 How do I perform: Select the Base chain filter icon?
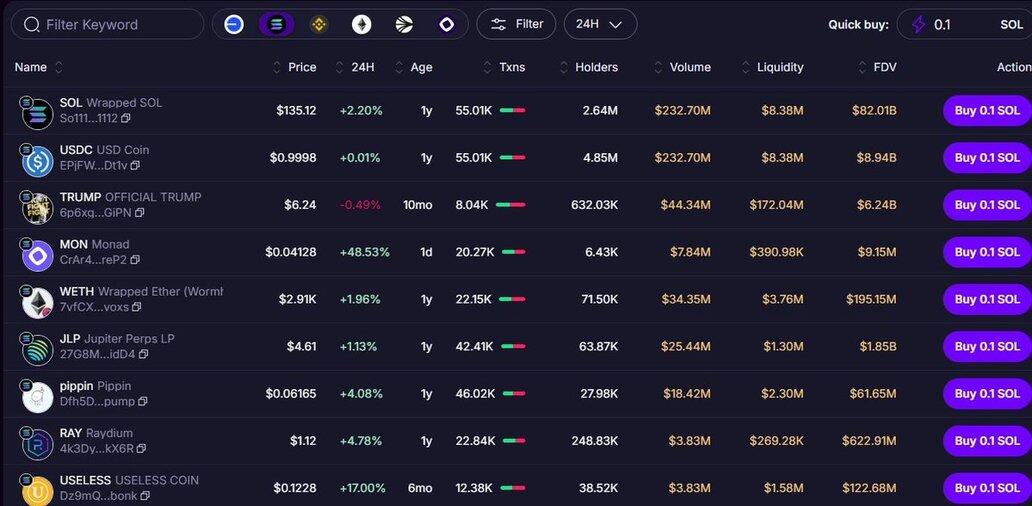click(x=234, y=24)
